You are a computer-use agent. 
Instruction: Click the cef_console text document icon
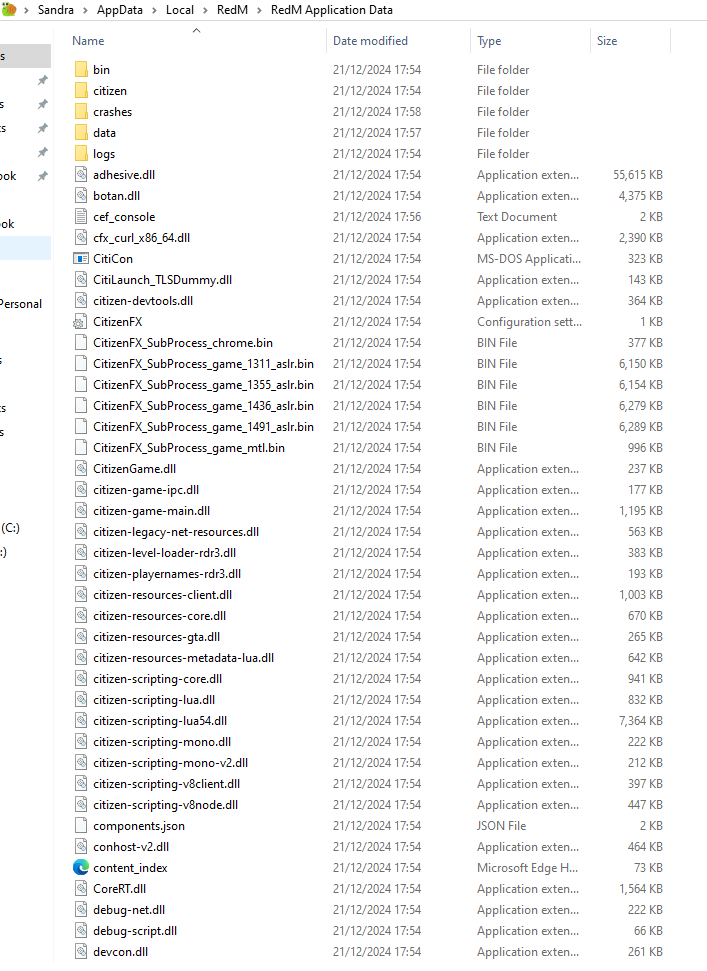tap(81, 217)
